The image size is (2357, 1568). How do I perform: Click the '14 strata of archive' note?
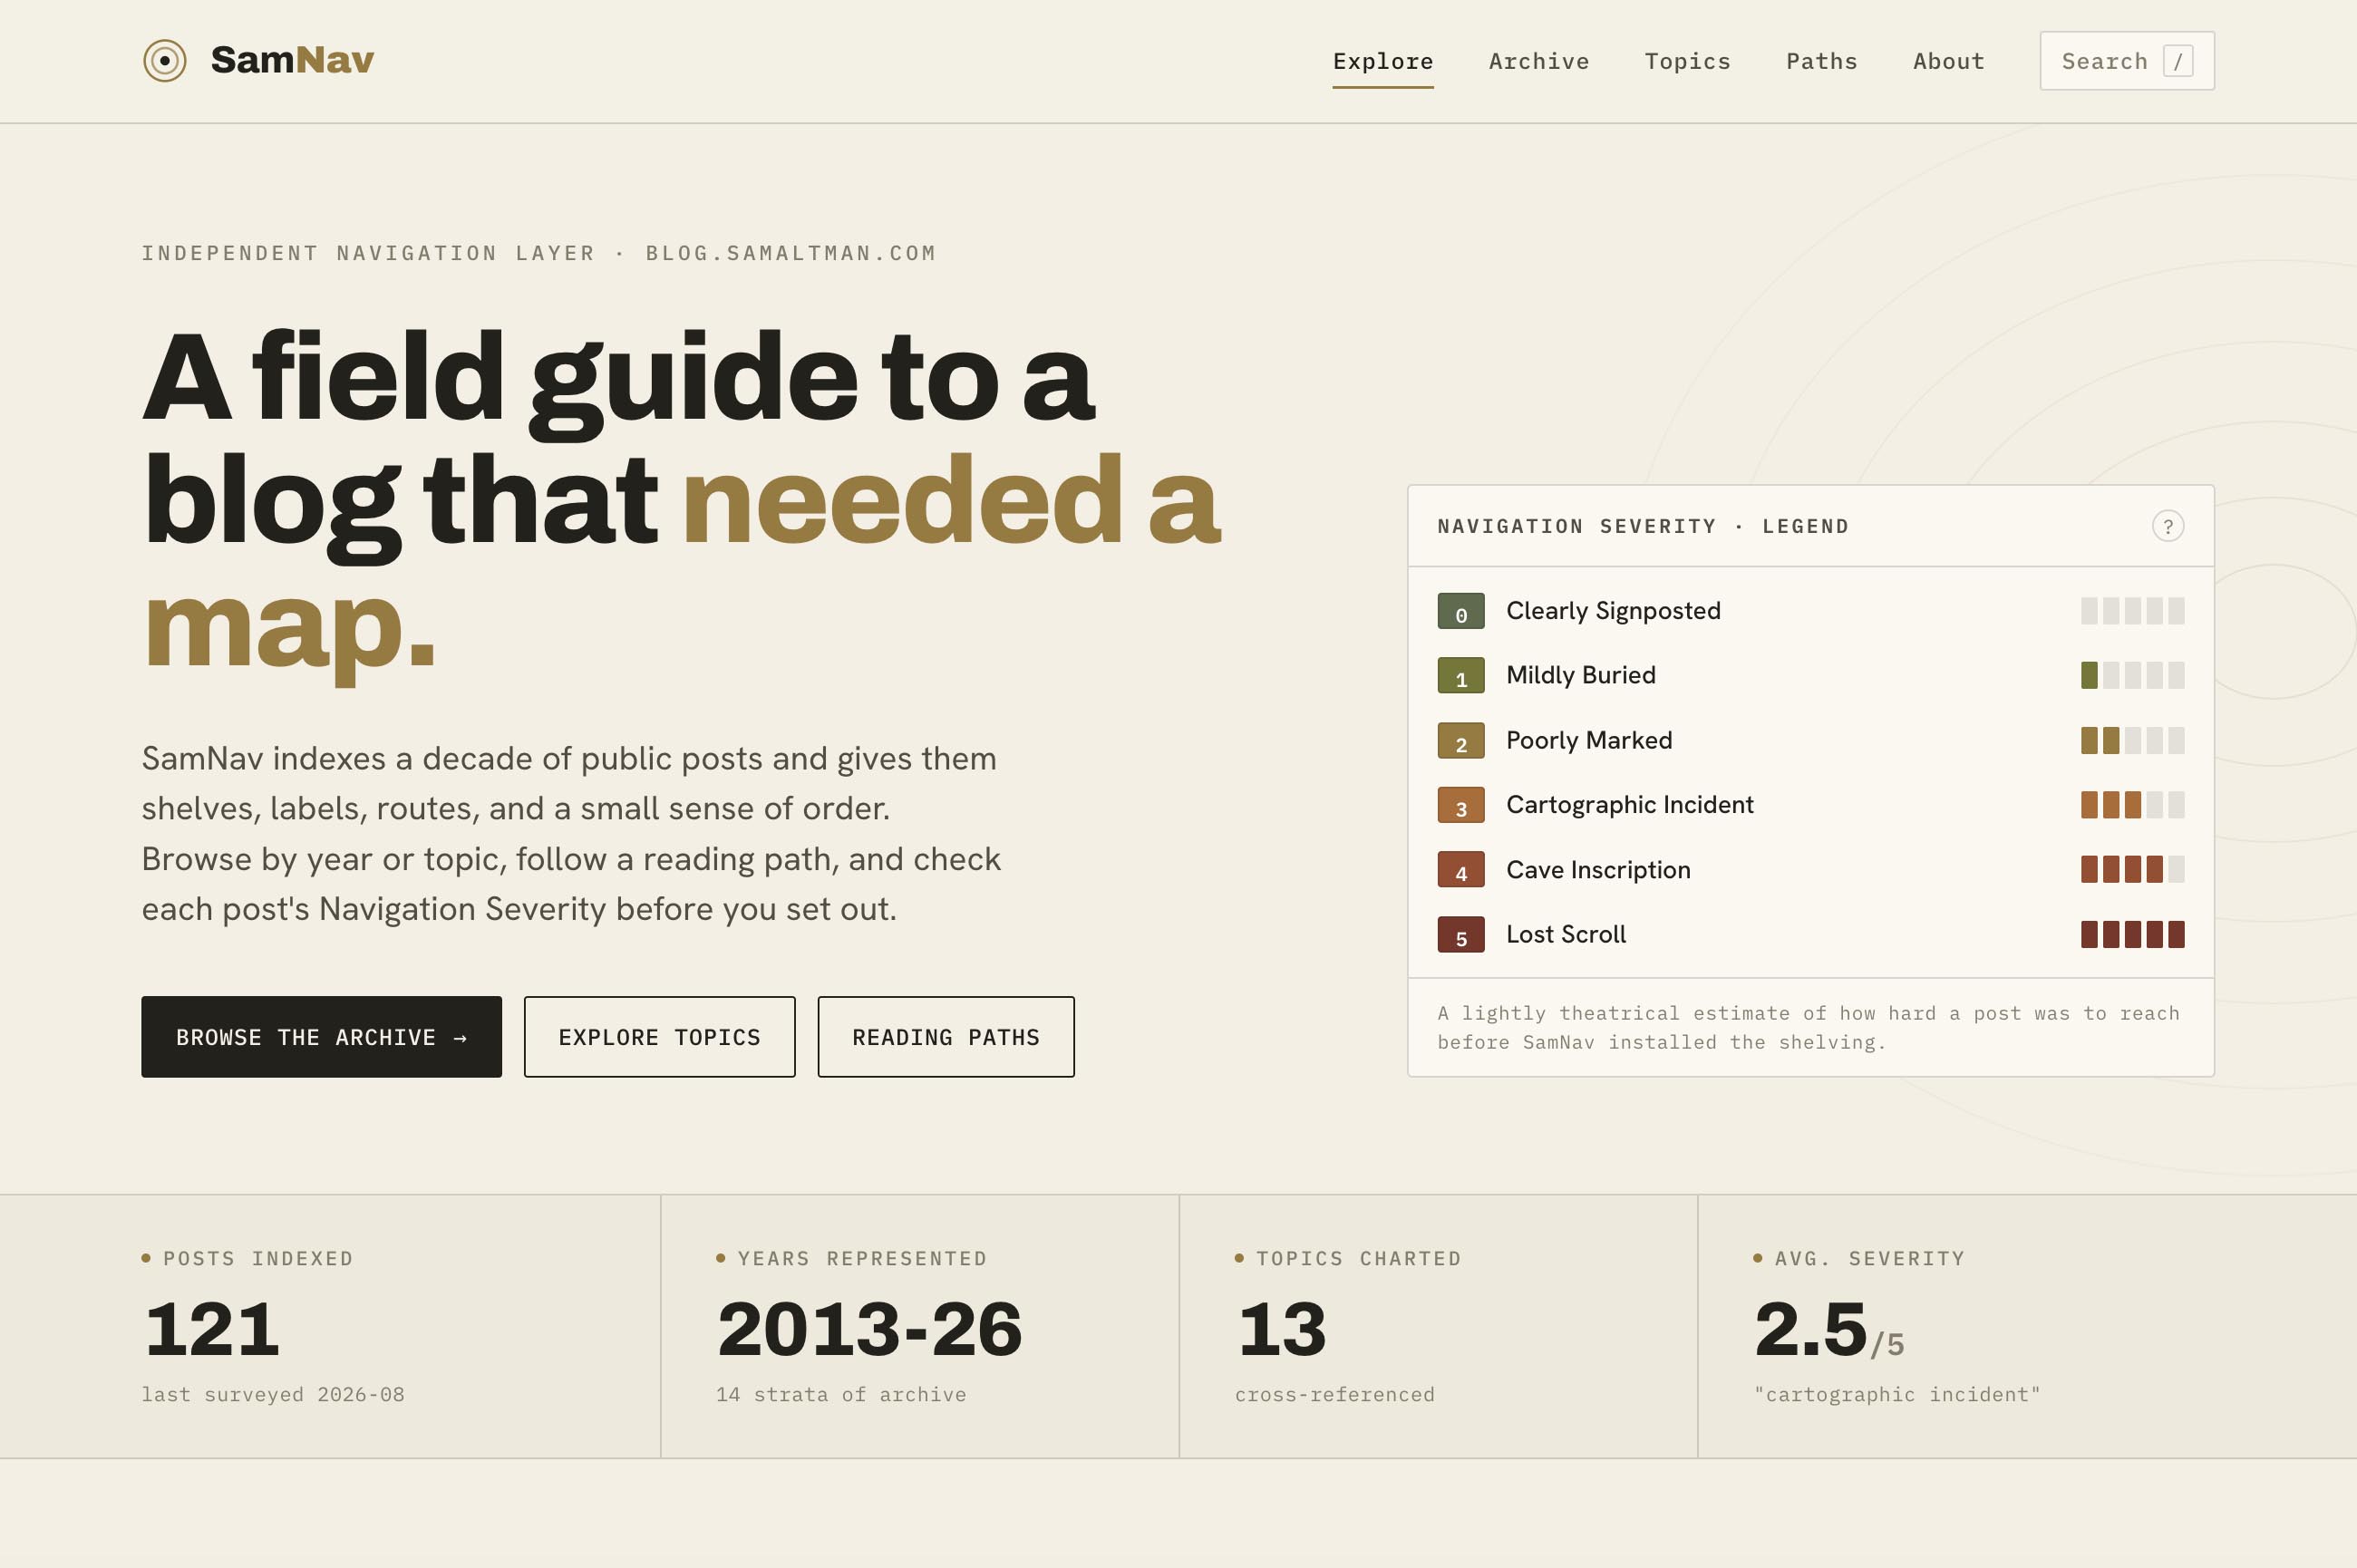pyautogui.click(x=841, y=1394)
